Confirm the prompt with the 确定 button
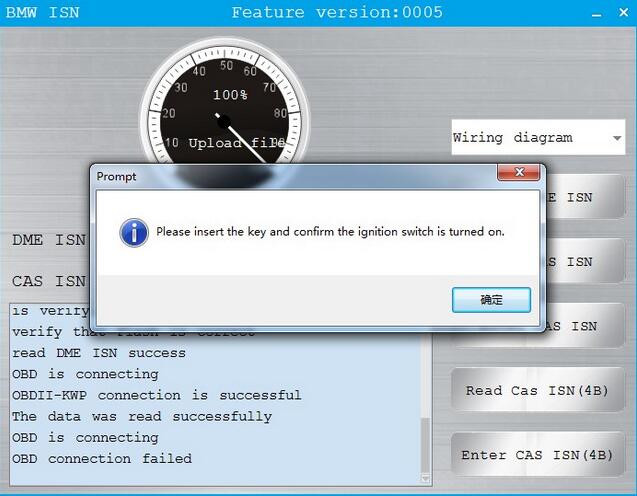The height and width of the screenshot is (496, 637). (x=491, y=300)
